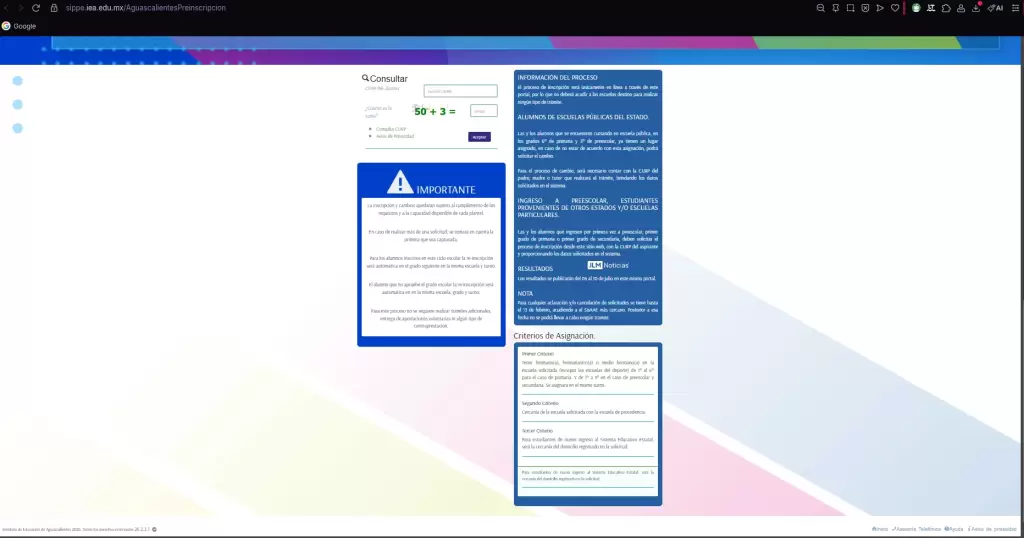This screenshot has height=538, width=1024.
Task: Click the reload page icon
Action: [x=37, y=8]
